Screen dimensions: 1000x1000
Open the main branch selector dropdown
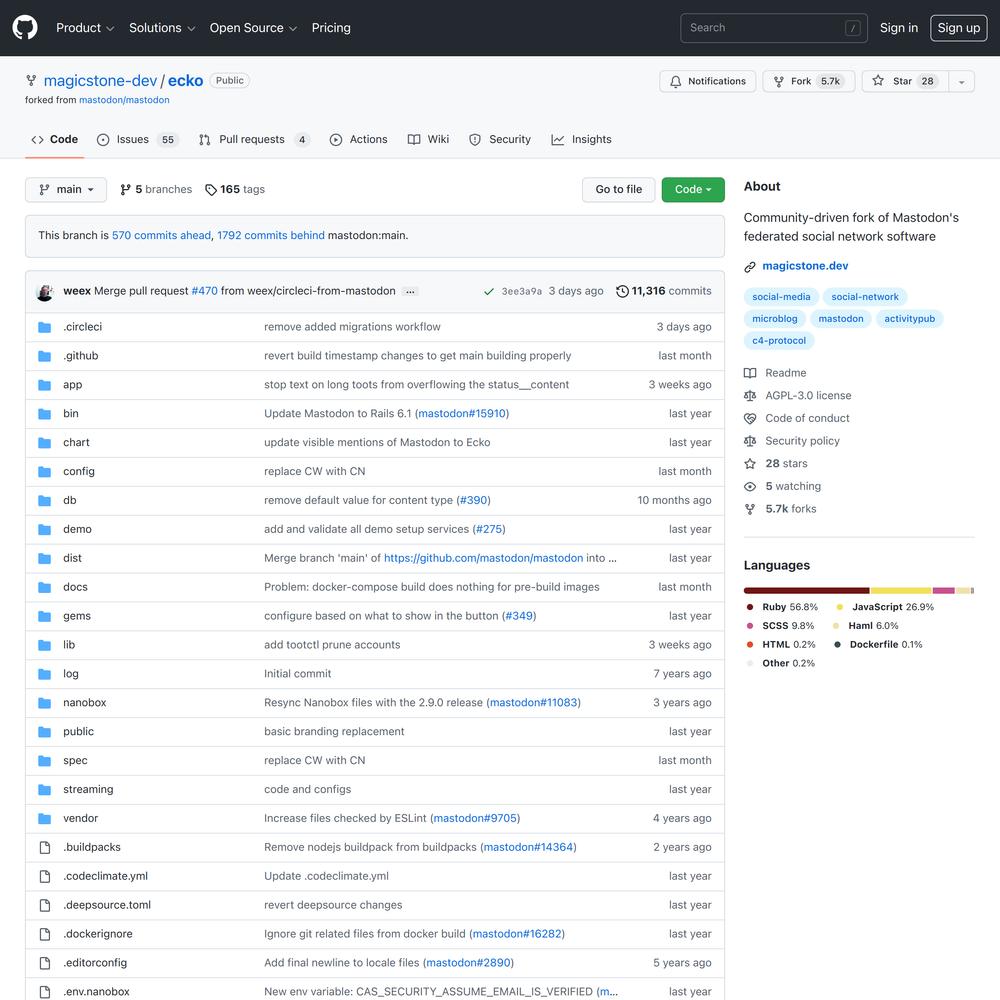66,189
